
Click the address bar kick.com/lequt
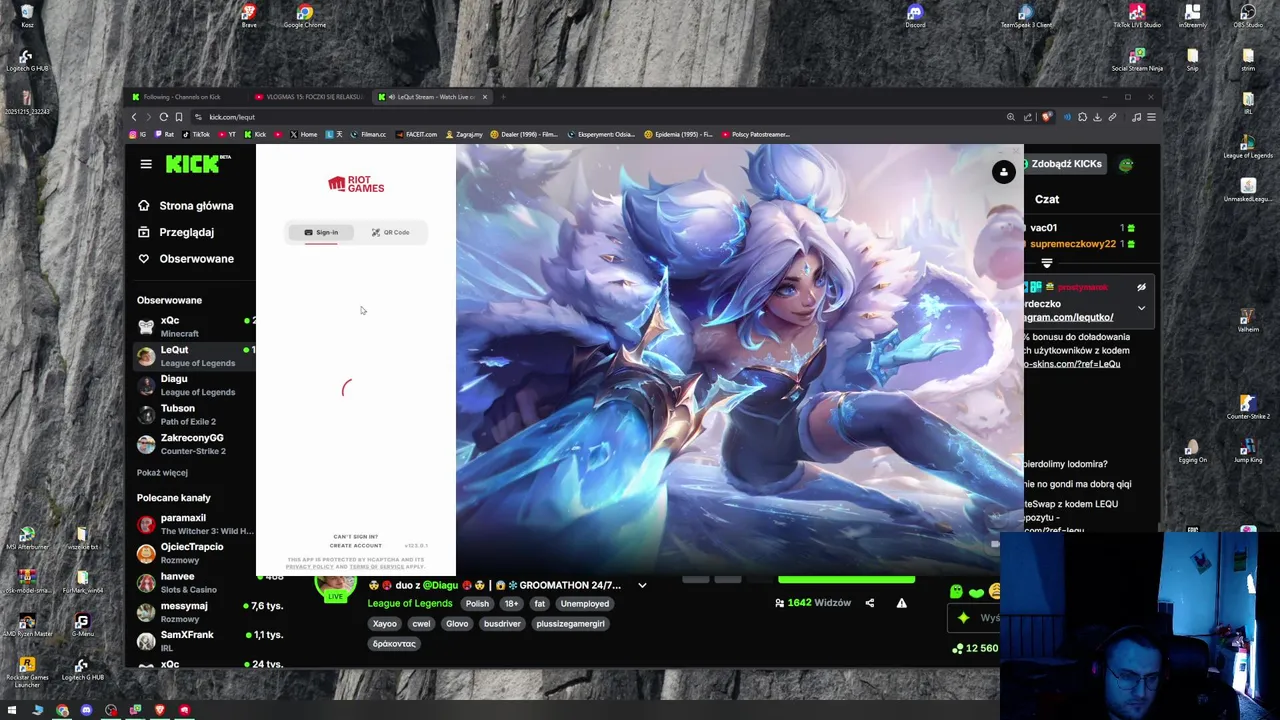click(232, 117)
